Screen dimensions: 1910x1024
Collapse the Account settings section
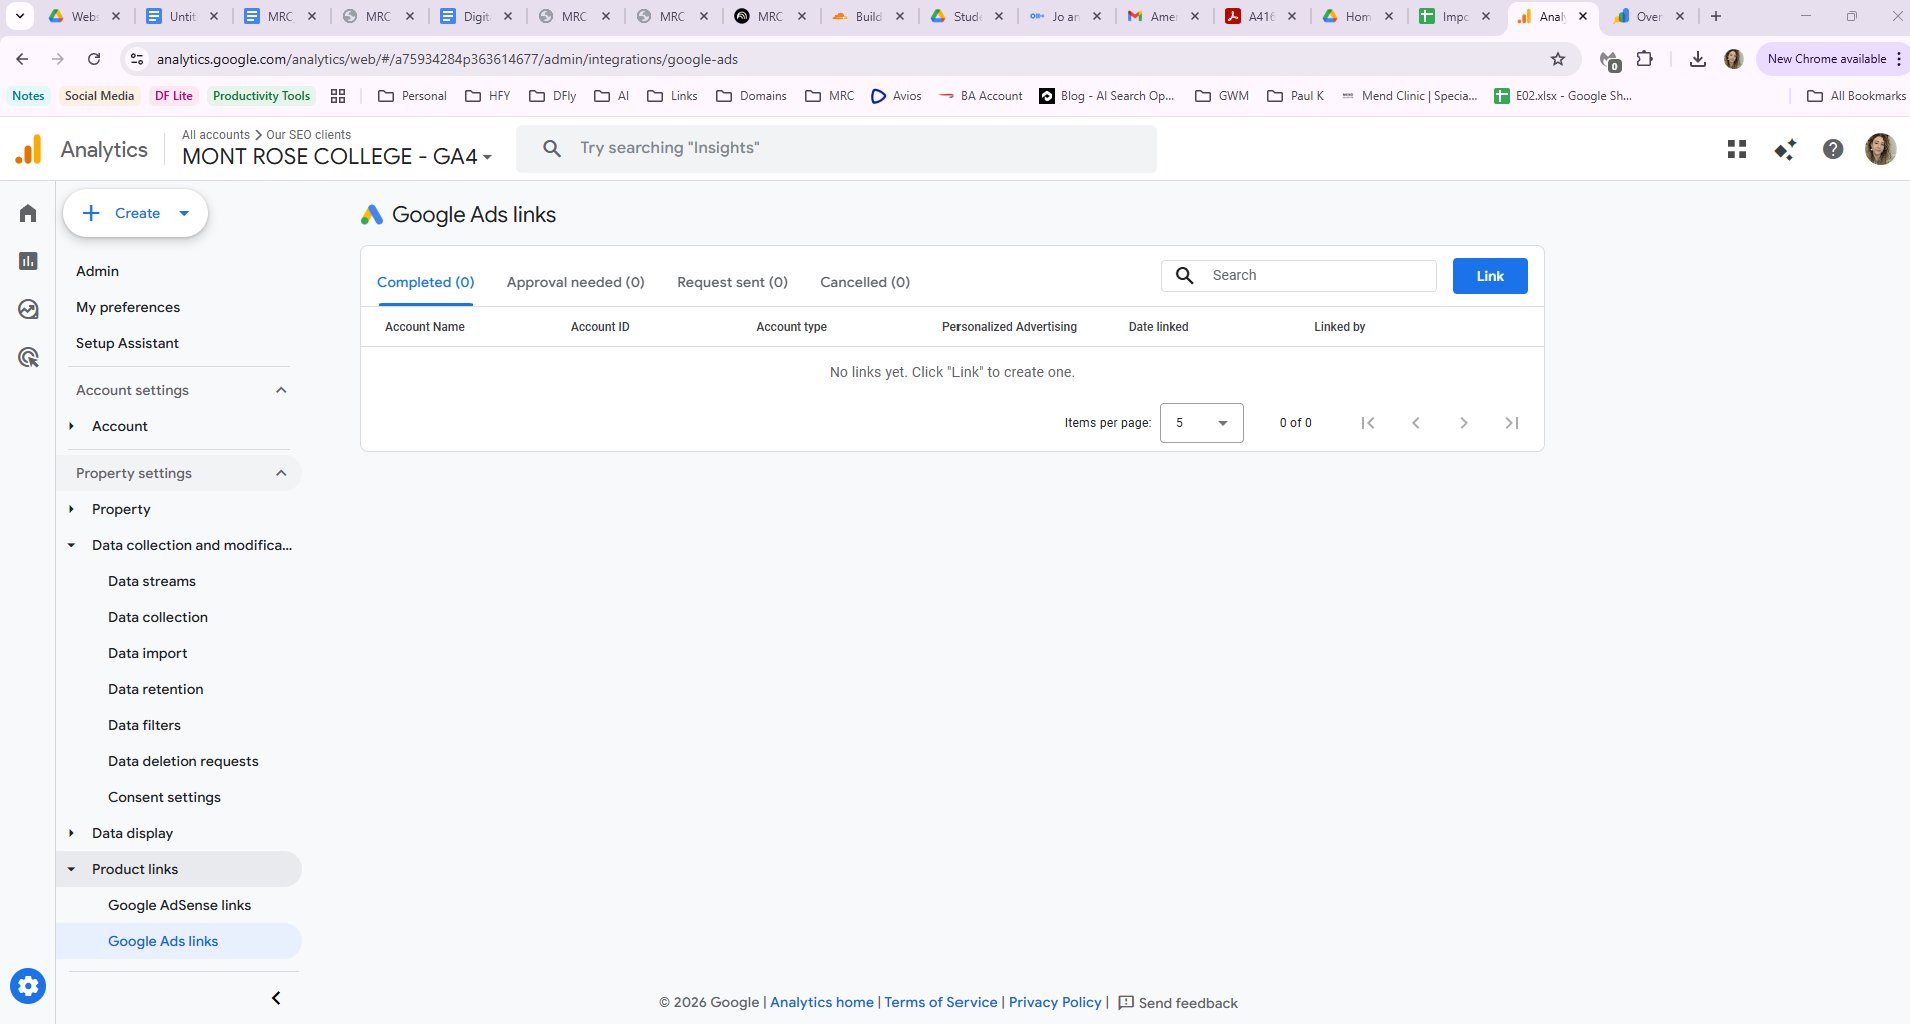(x=280, y=390)
